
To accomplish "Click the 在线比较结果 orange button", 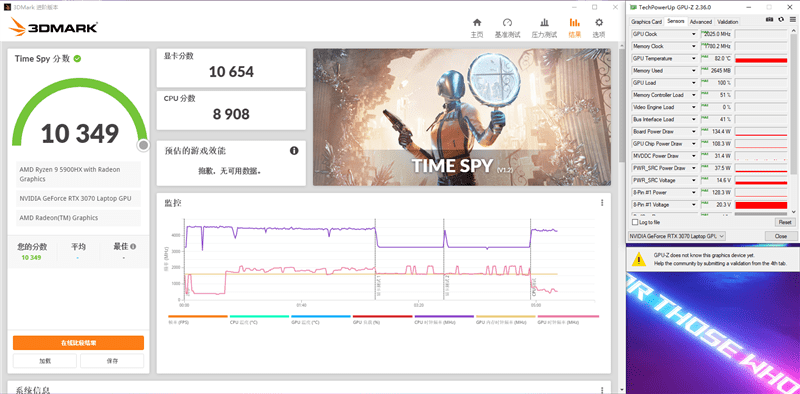I will point(79,343).
